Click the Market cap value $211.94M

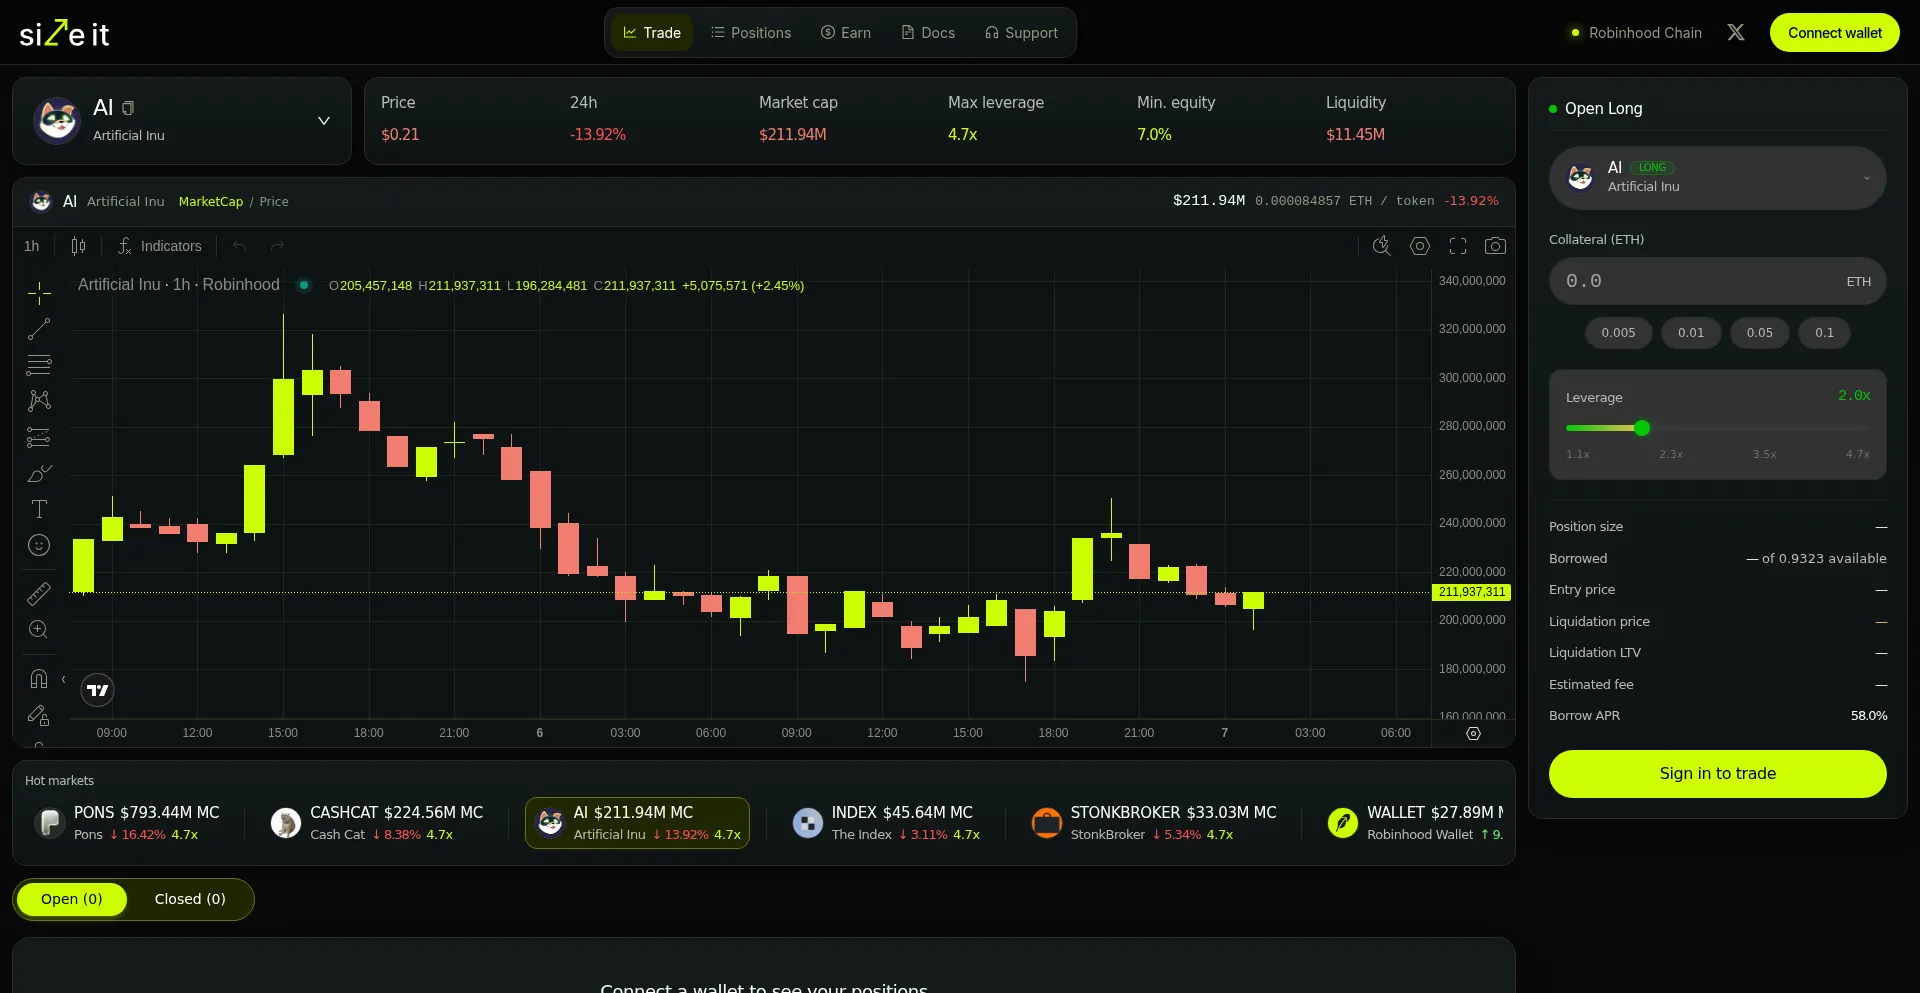[793, 134]
